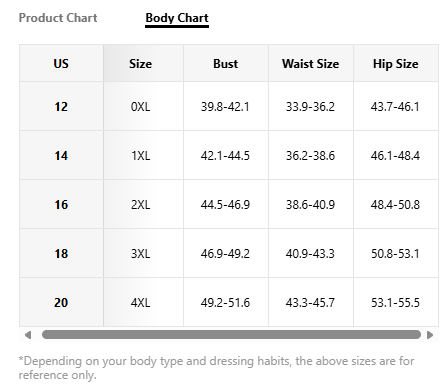Click the right scroll arrow of table

pyautogui.click(x=430, y=335)
